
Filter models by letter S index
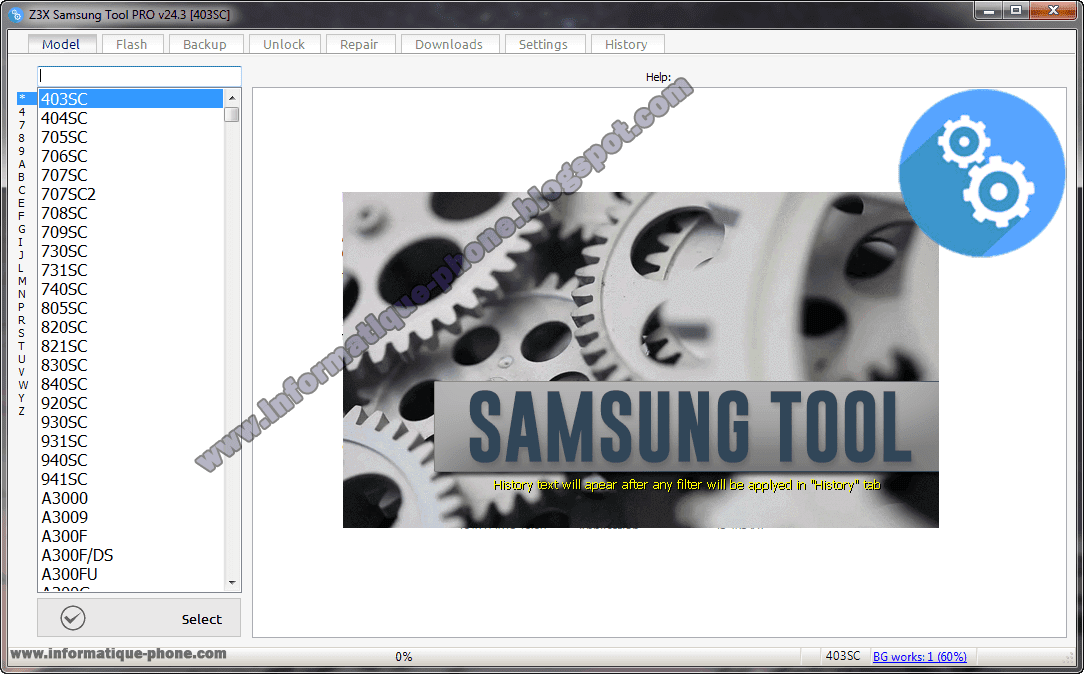[x=22, y=333]
